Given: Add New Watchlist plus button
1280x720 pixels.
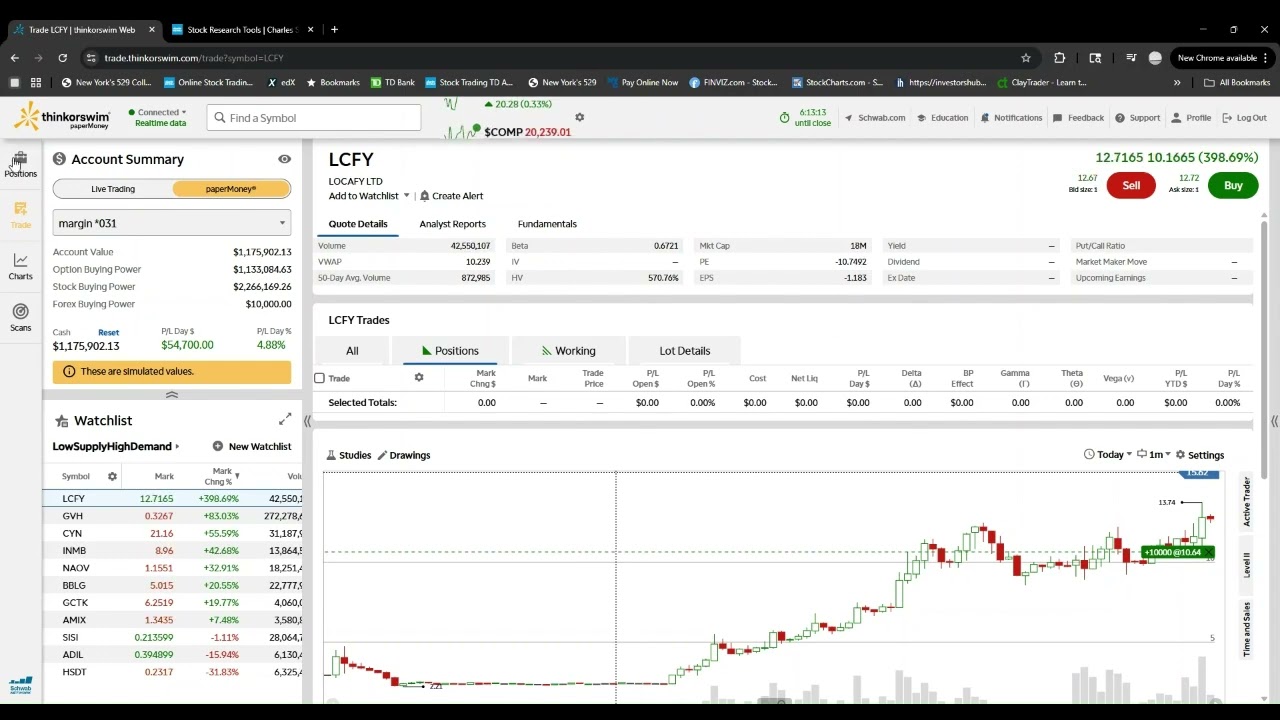Looking at the screenshot, I should (x=252, y=447).
